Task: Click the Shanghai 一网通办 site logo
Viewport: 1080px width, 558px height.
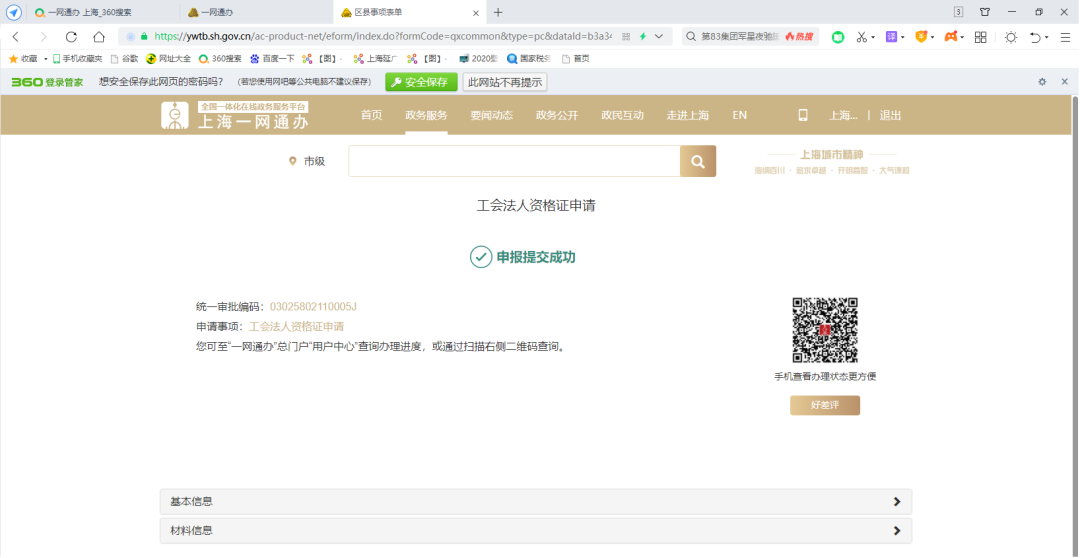Action: click(236, 115)
